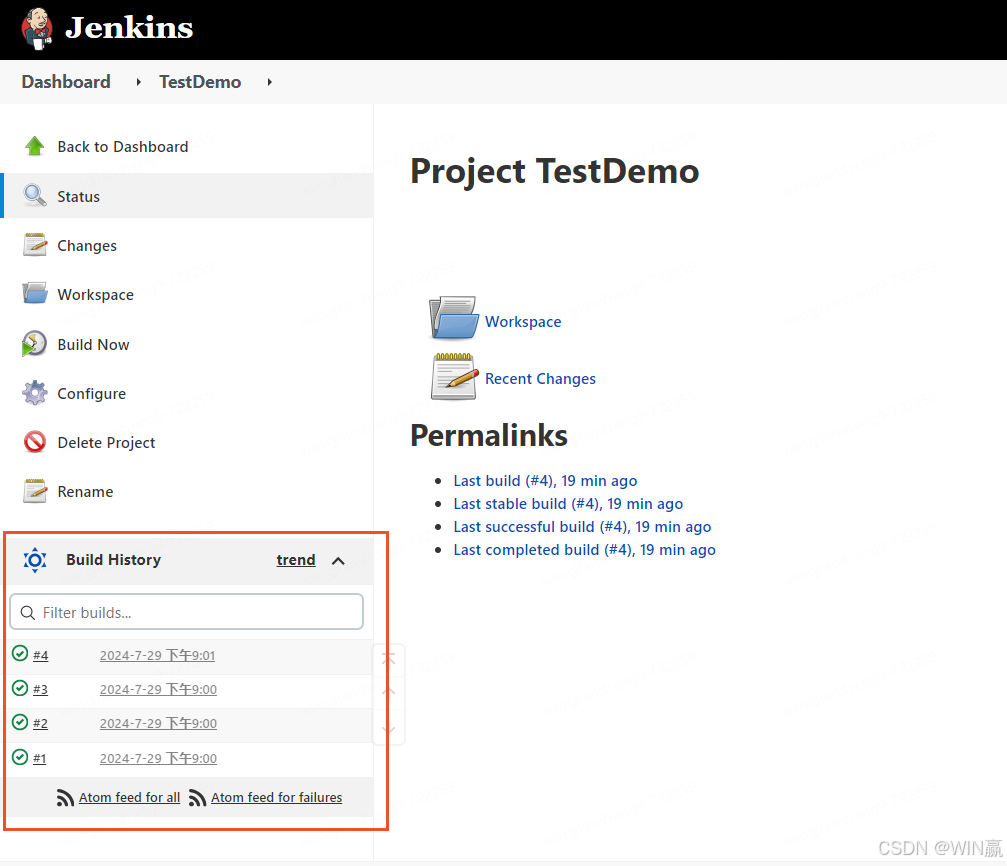Viewport: 1007px width, 866px height.
Task: Click the clock Build Now icon
Action: click(34, 344)
